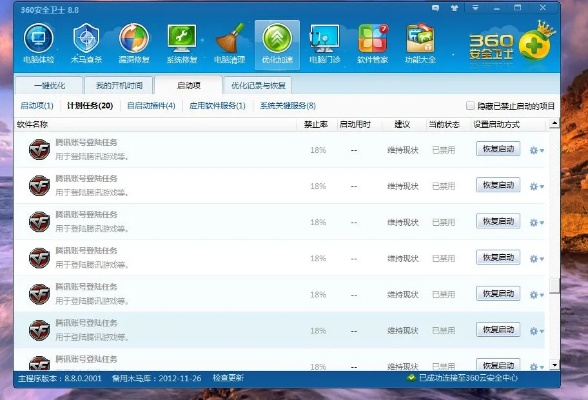The image size is (588, 400).
Task: Click 恢复启动 in the second row
Action: 498,185
